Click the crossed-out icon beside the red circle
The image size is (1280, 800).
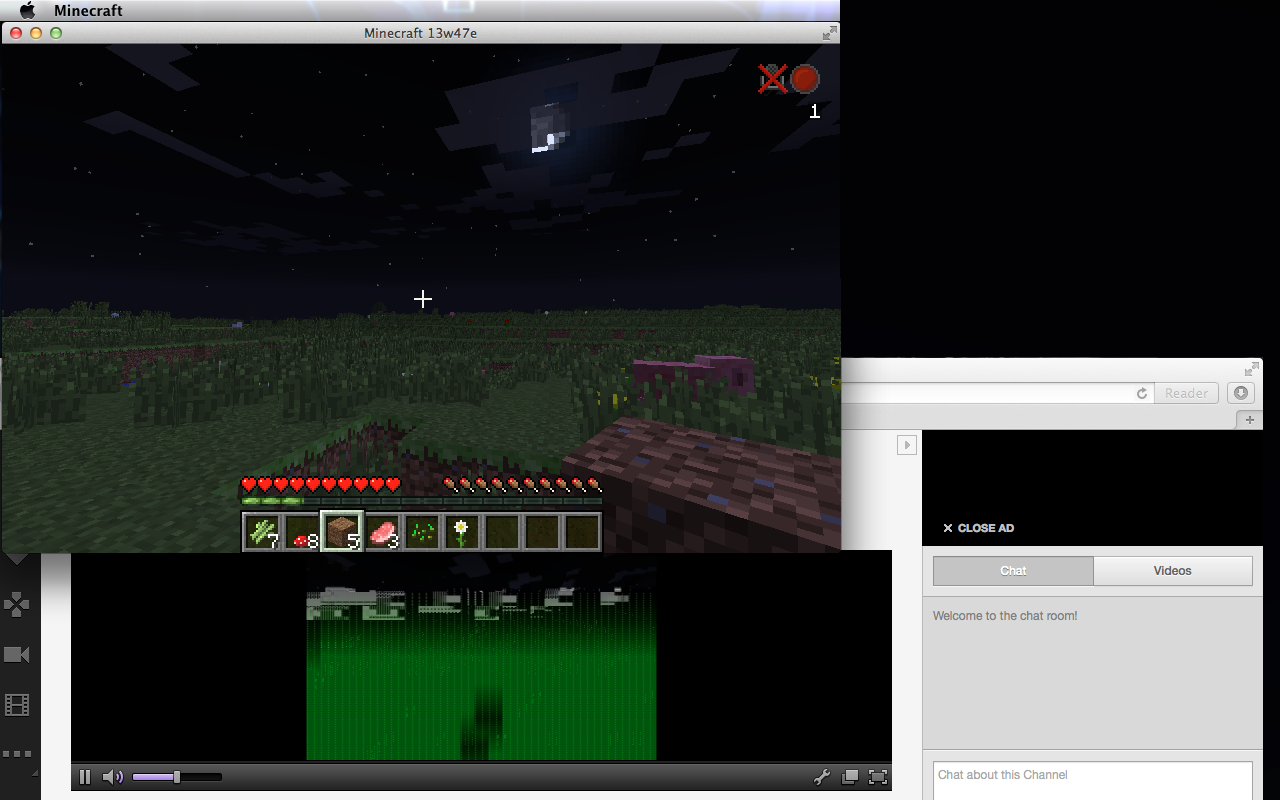point(773,79)
